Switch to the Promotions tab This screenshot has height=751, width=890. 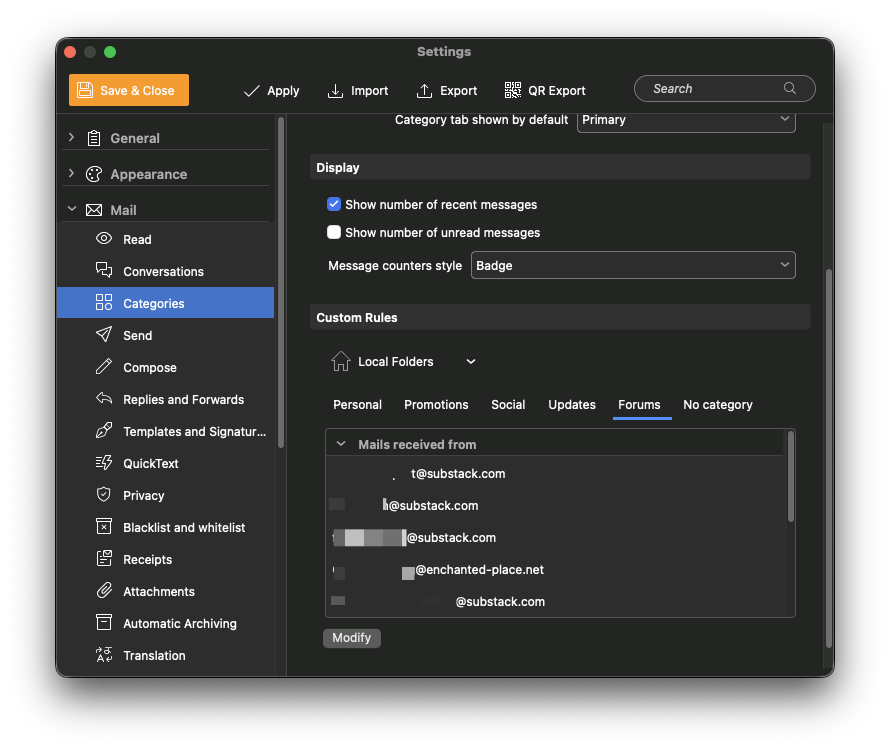436,404
